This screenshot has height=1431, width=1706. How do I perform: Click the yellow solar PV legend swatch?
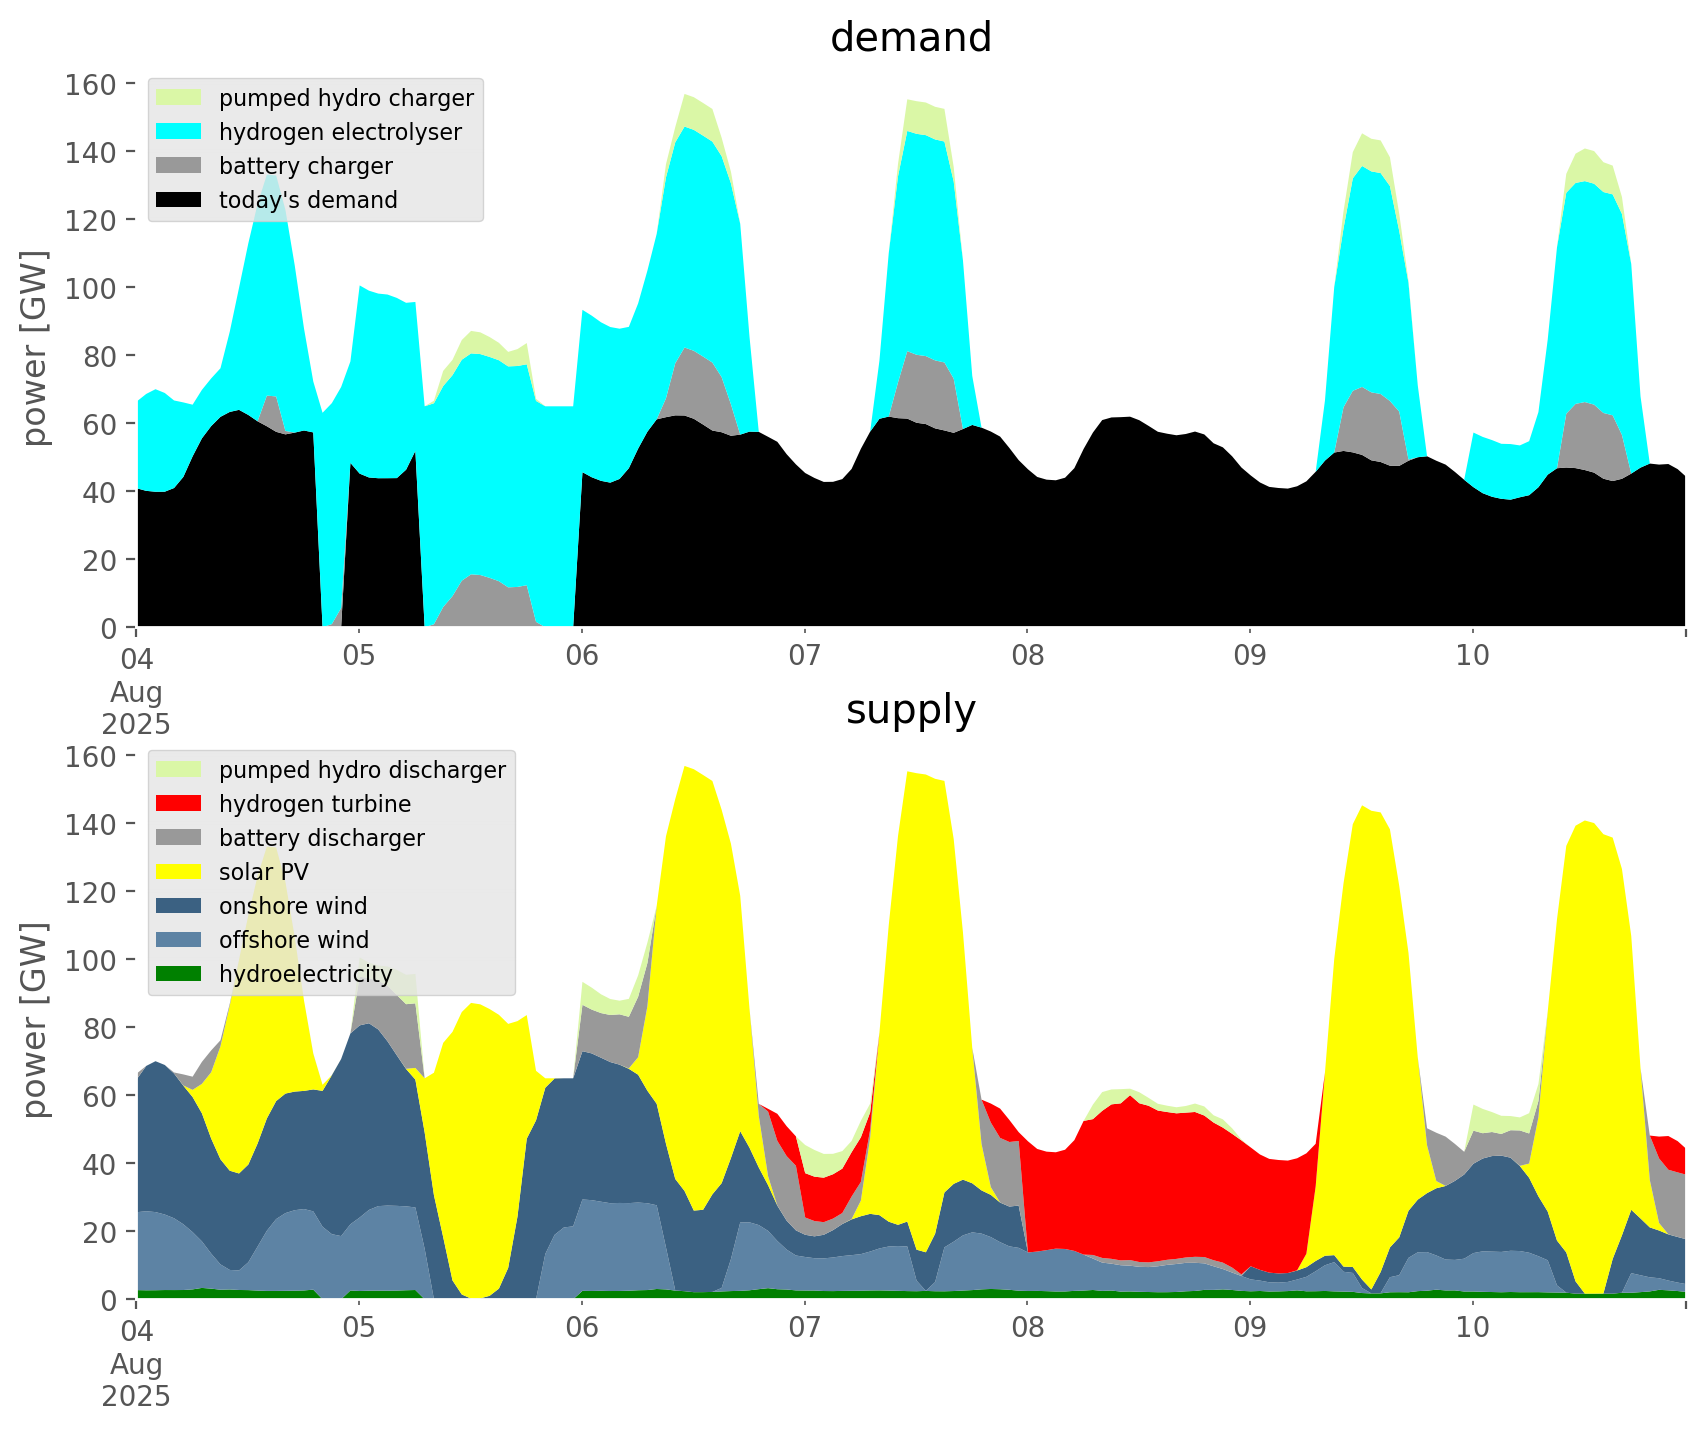(x=179, y=872)
